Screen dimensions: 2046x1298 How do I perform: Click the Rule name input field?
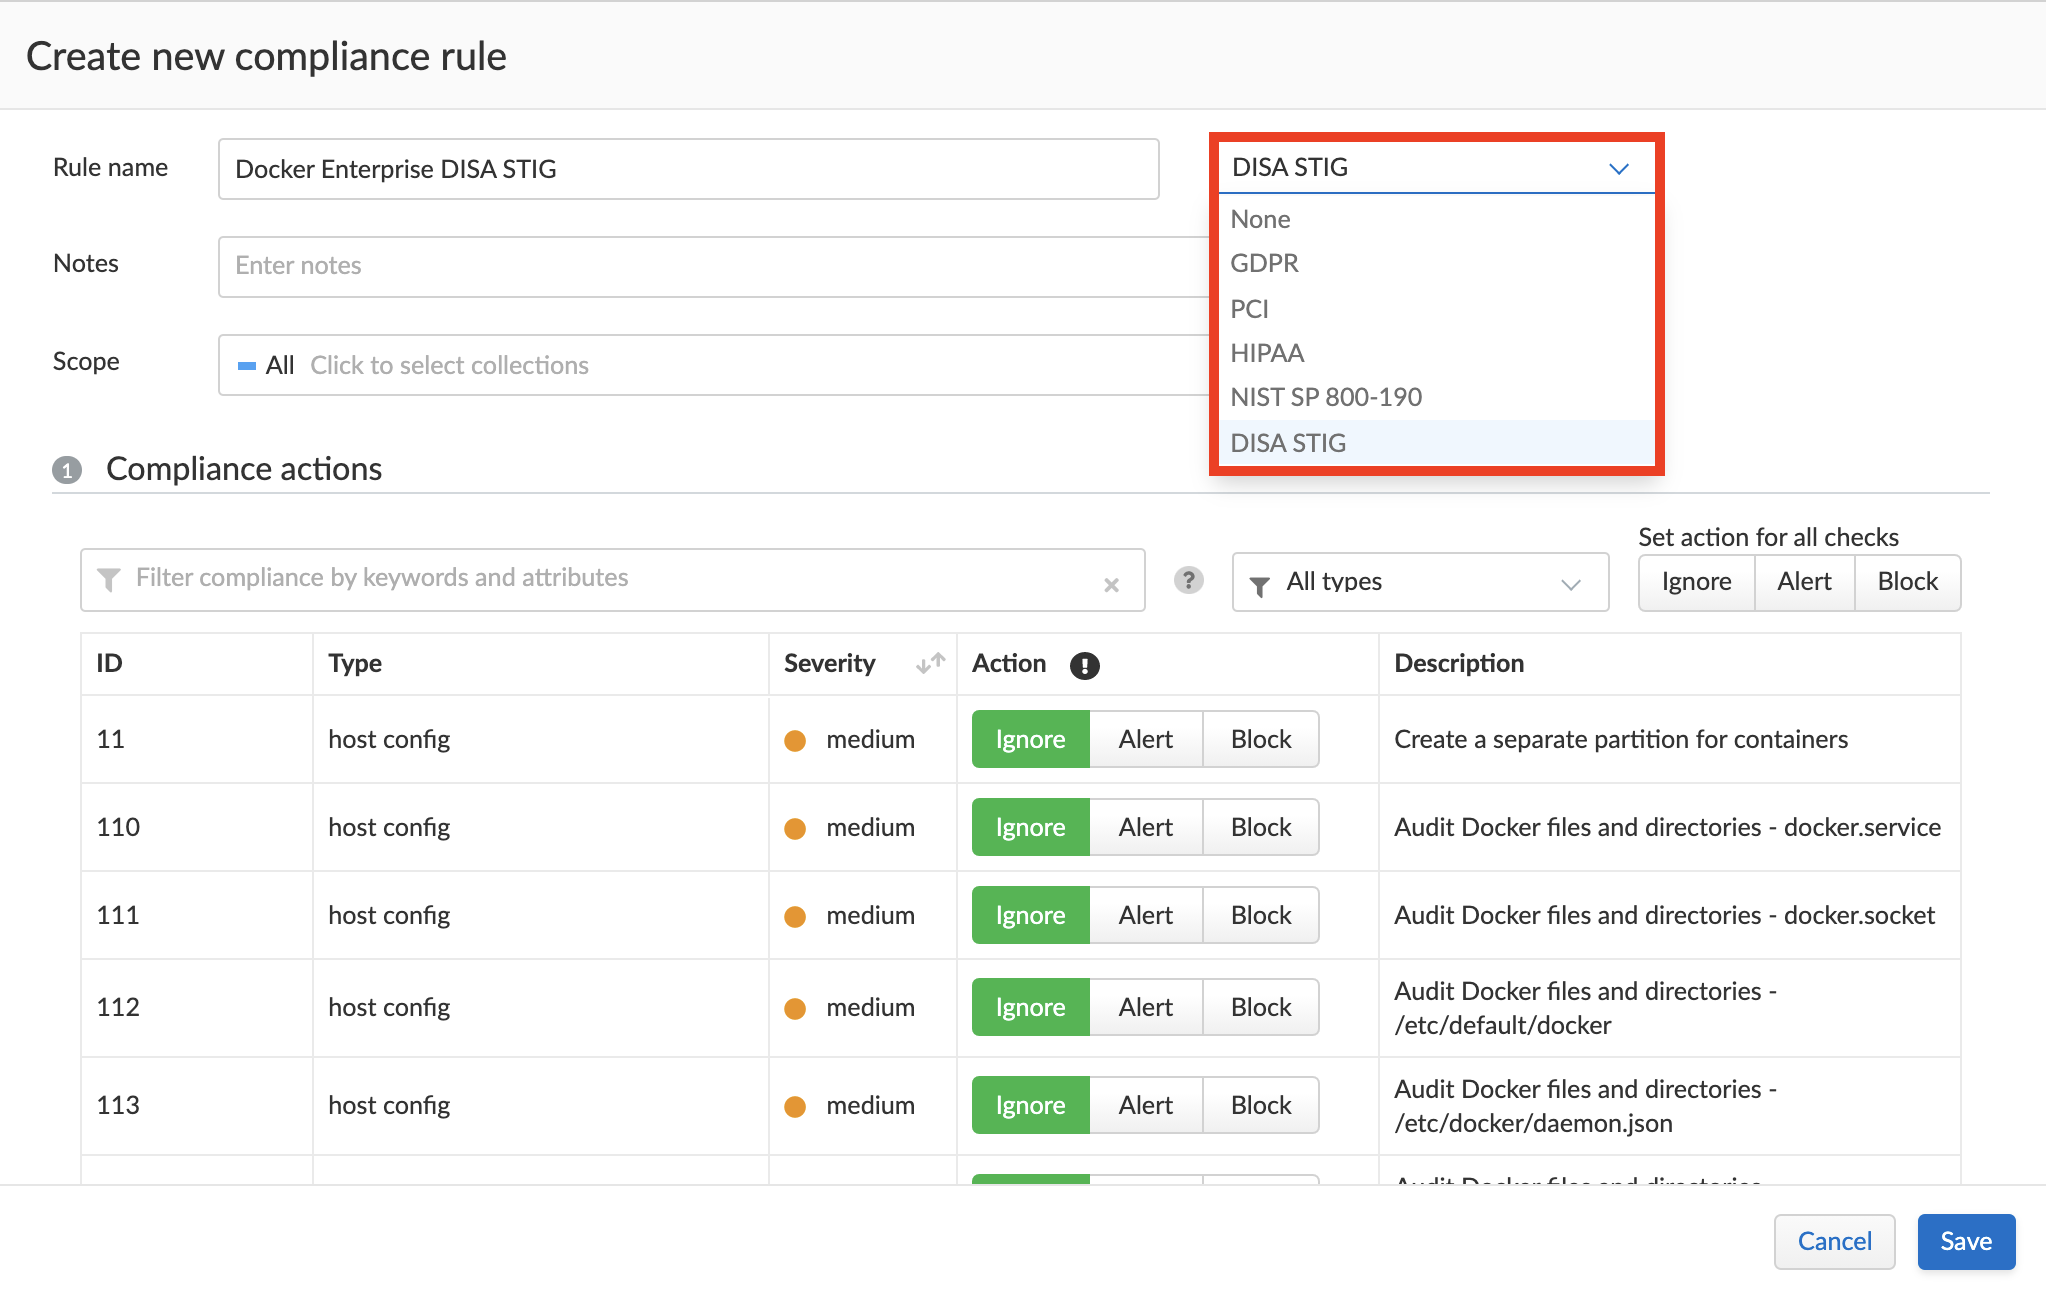point(688,169)
